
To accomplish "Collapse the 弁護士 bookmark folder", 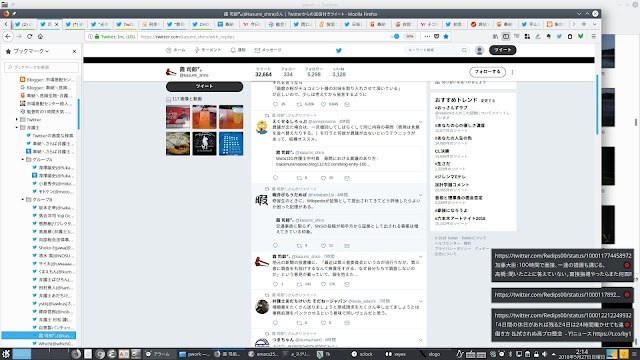I will (x=17, y=127).
